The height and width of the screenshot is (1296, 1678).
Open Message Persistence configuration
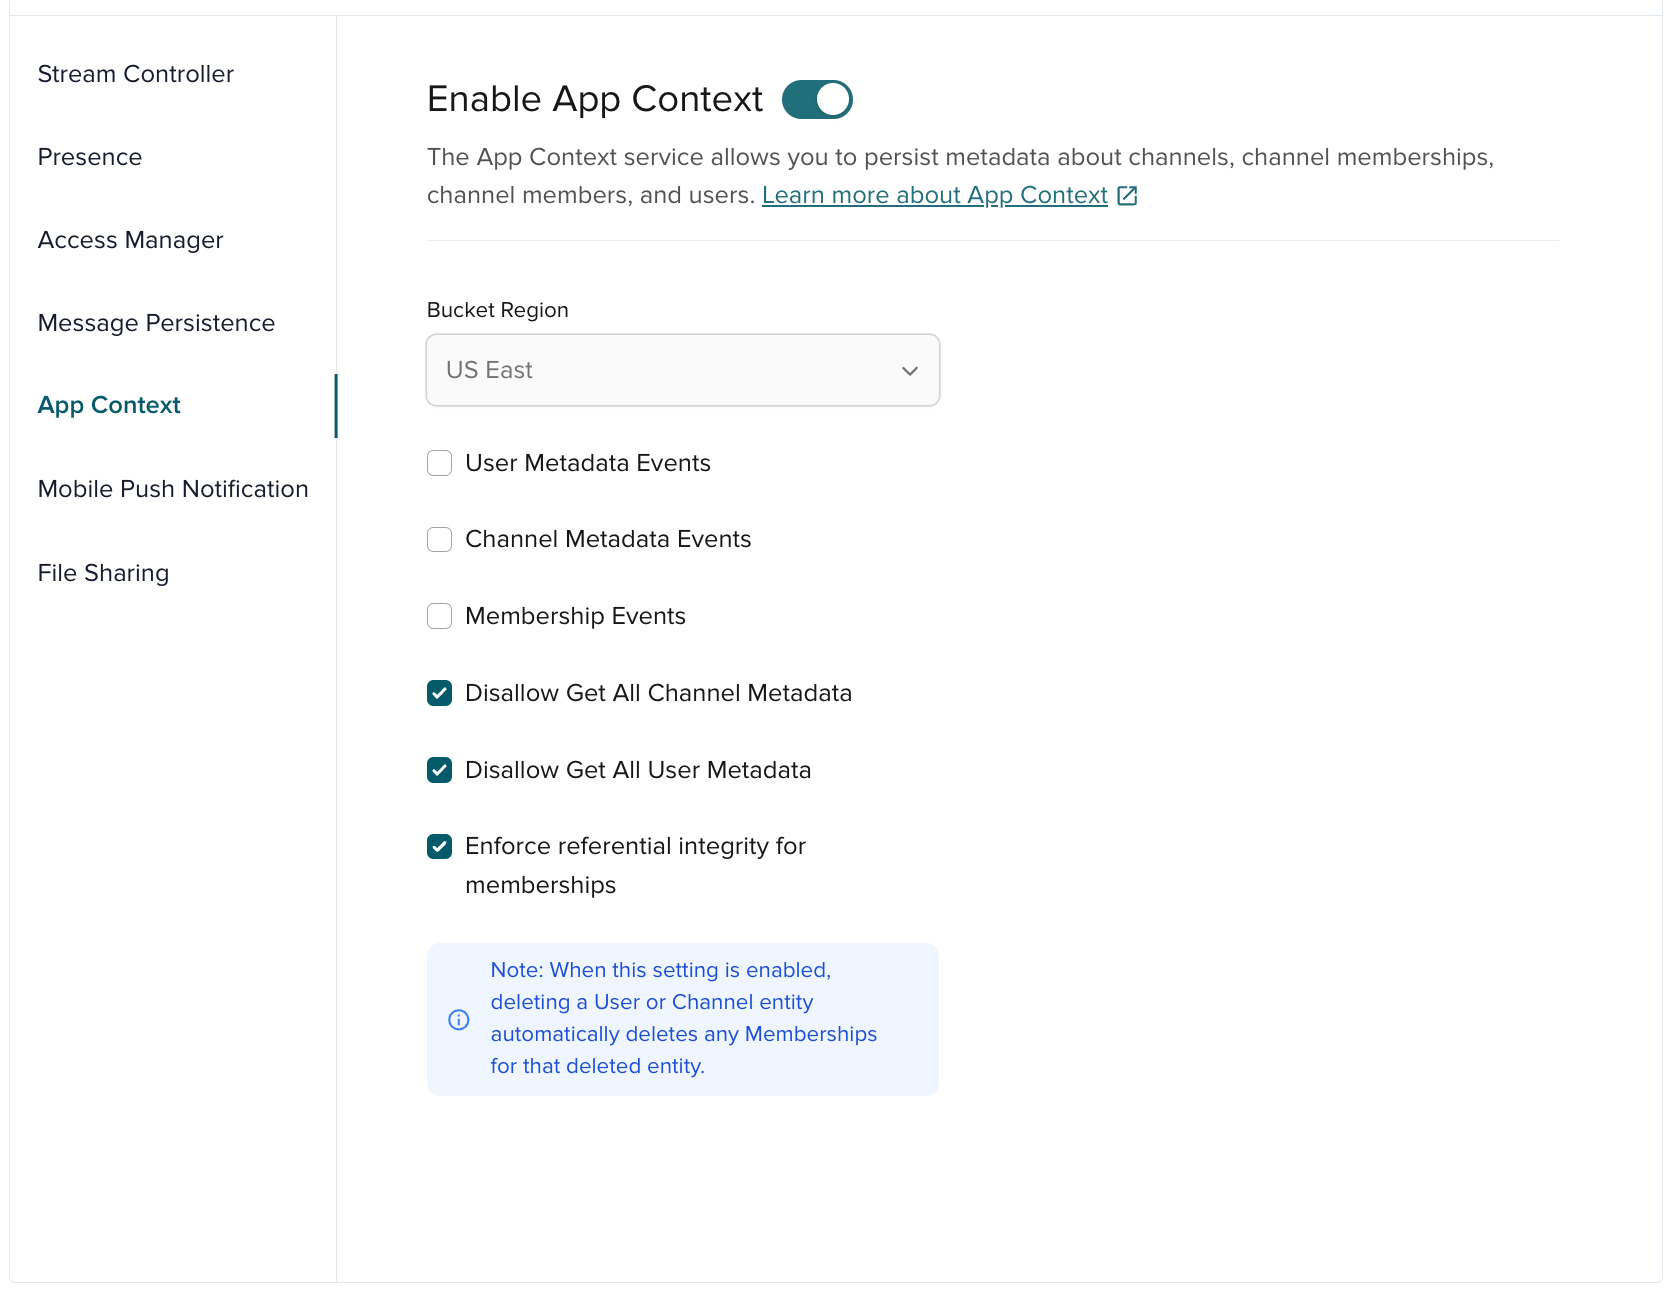tap(156, 323)
